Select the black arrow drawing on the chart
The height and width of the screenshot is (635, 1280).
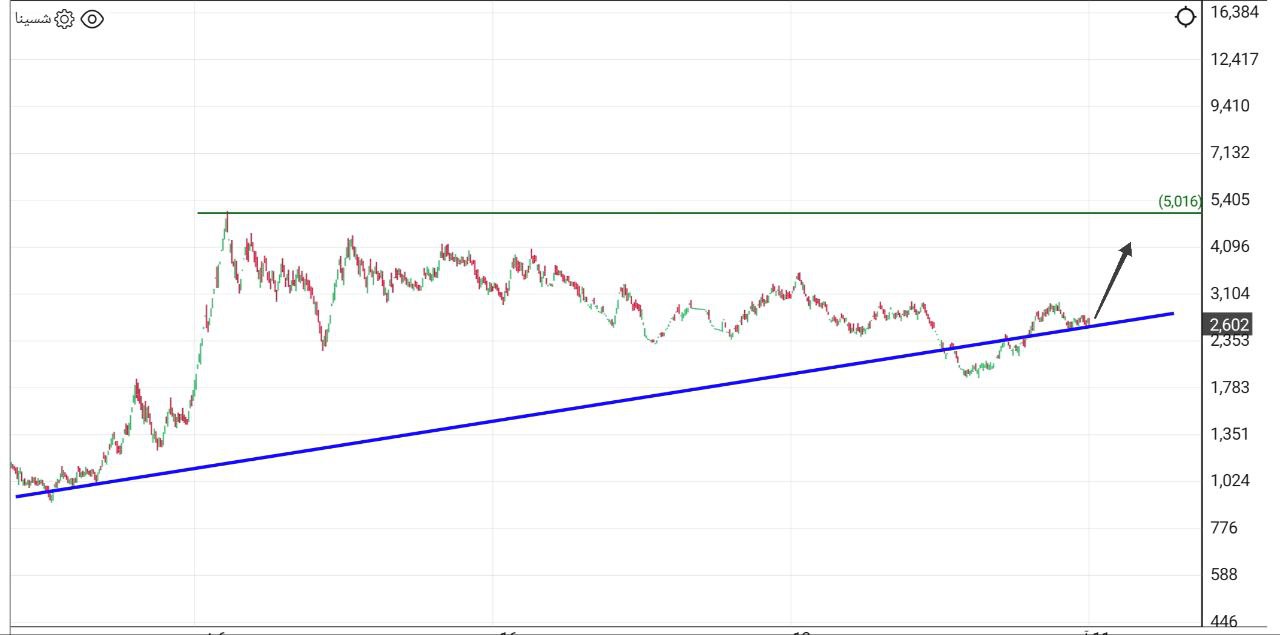pyautogui.click(x=1110, y=280)
